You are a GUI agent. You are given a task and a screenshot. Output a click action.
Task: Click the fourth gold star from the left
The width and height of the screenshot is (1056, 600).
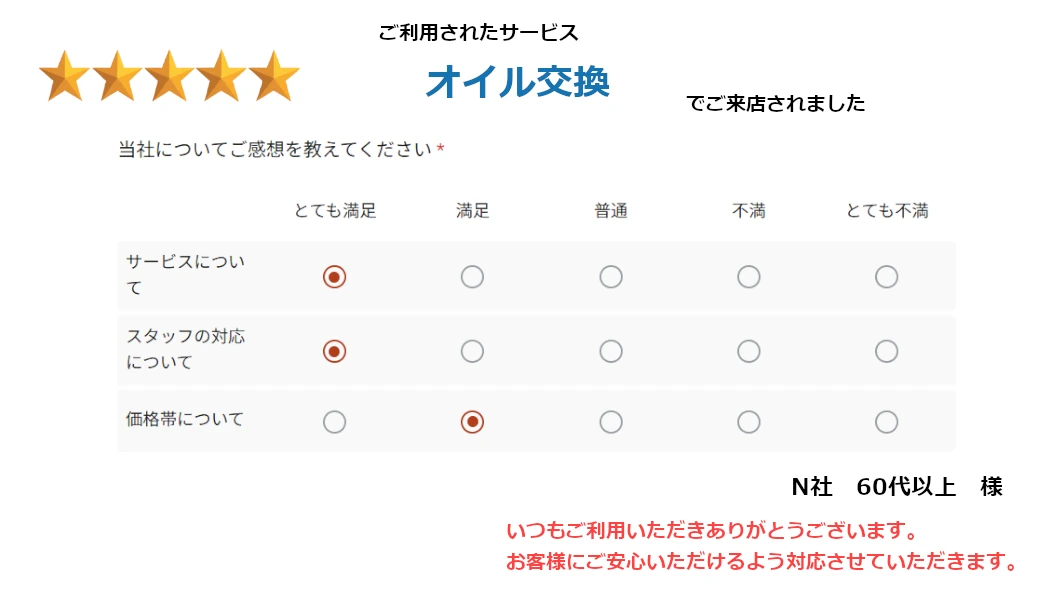coord(221,77)
